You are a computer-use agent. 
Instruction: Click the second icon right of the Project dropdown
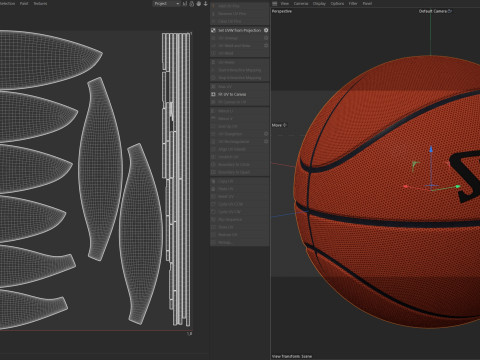click(x=192, y=4)
